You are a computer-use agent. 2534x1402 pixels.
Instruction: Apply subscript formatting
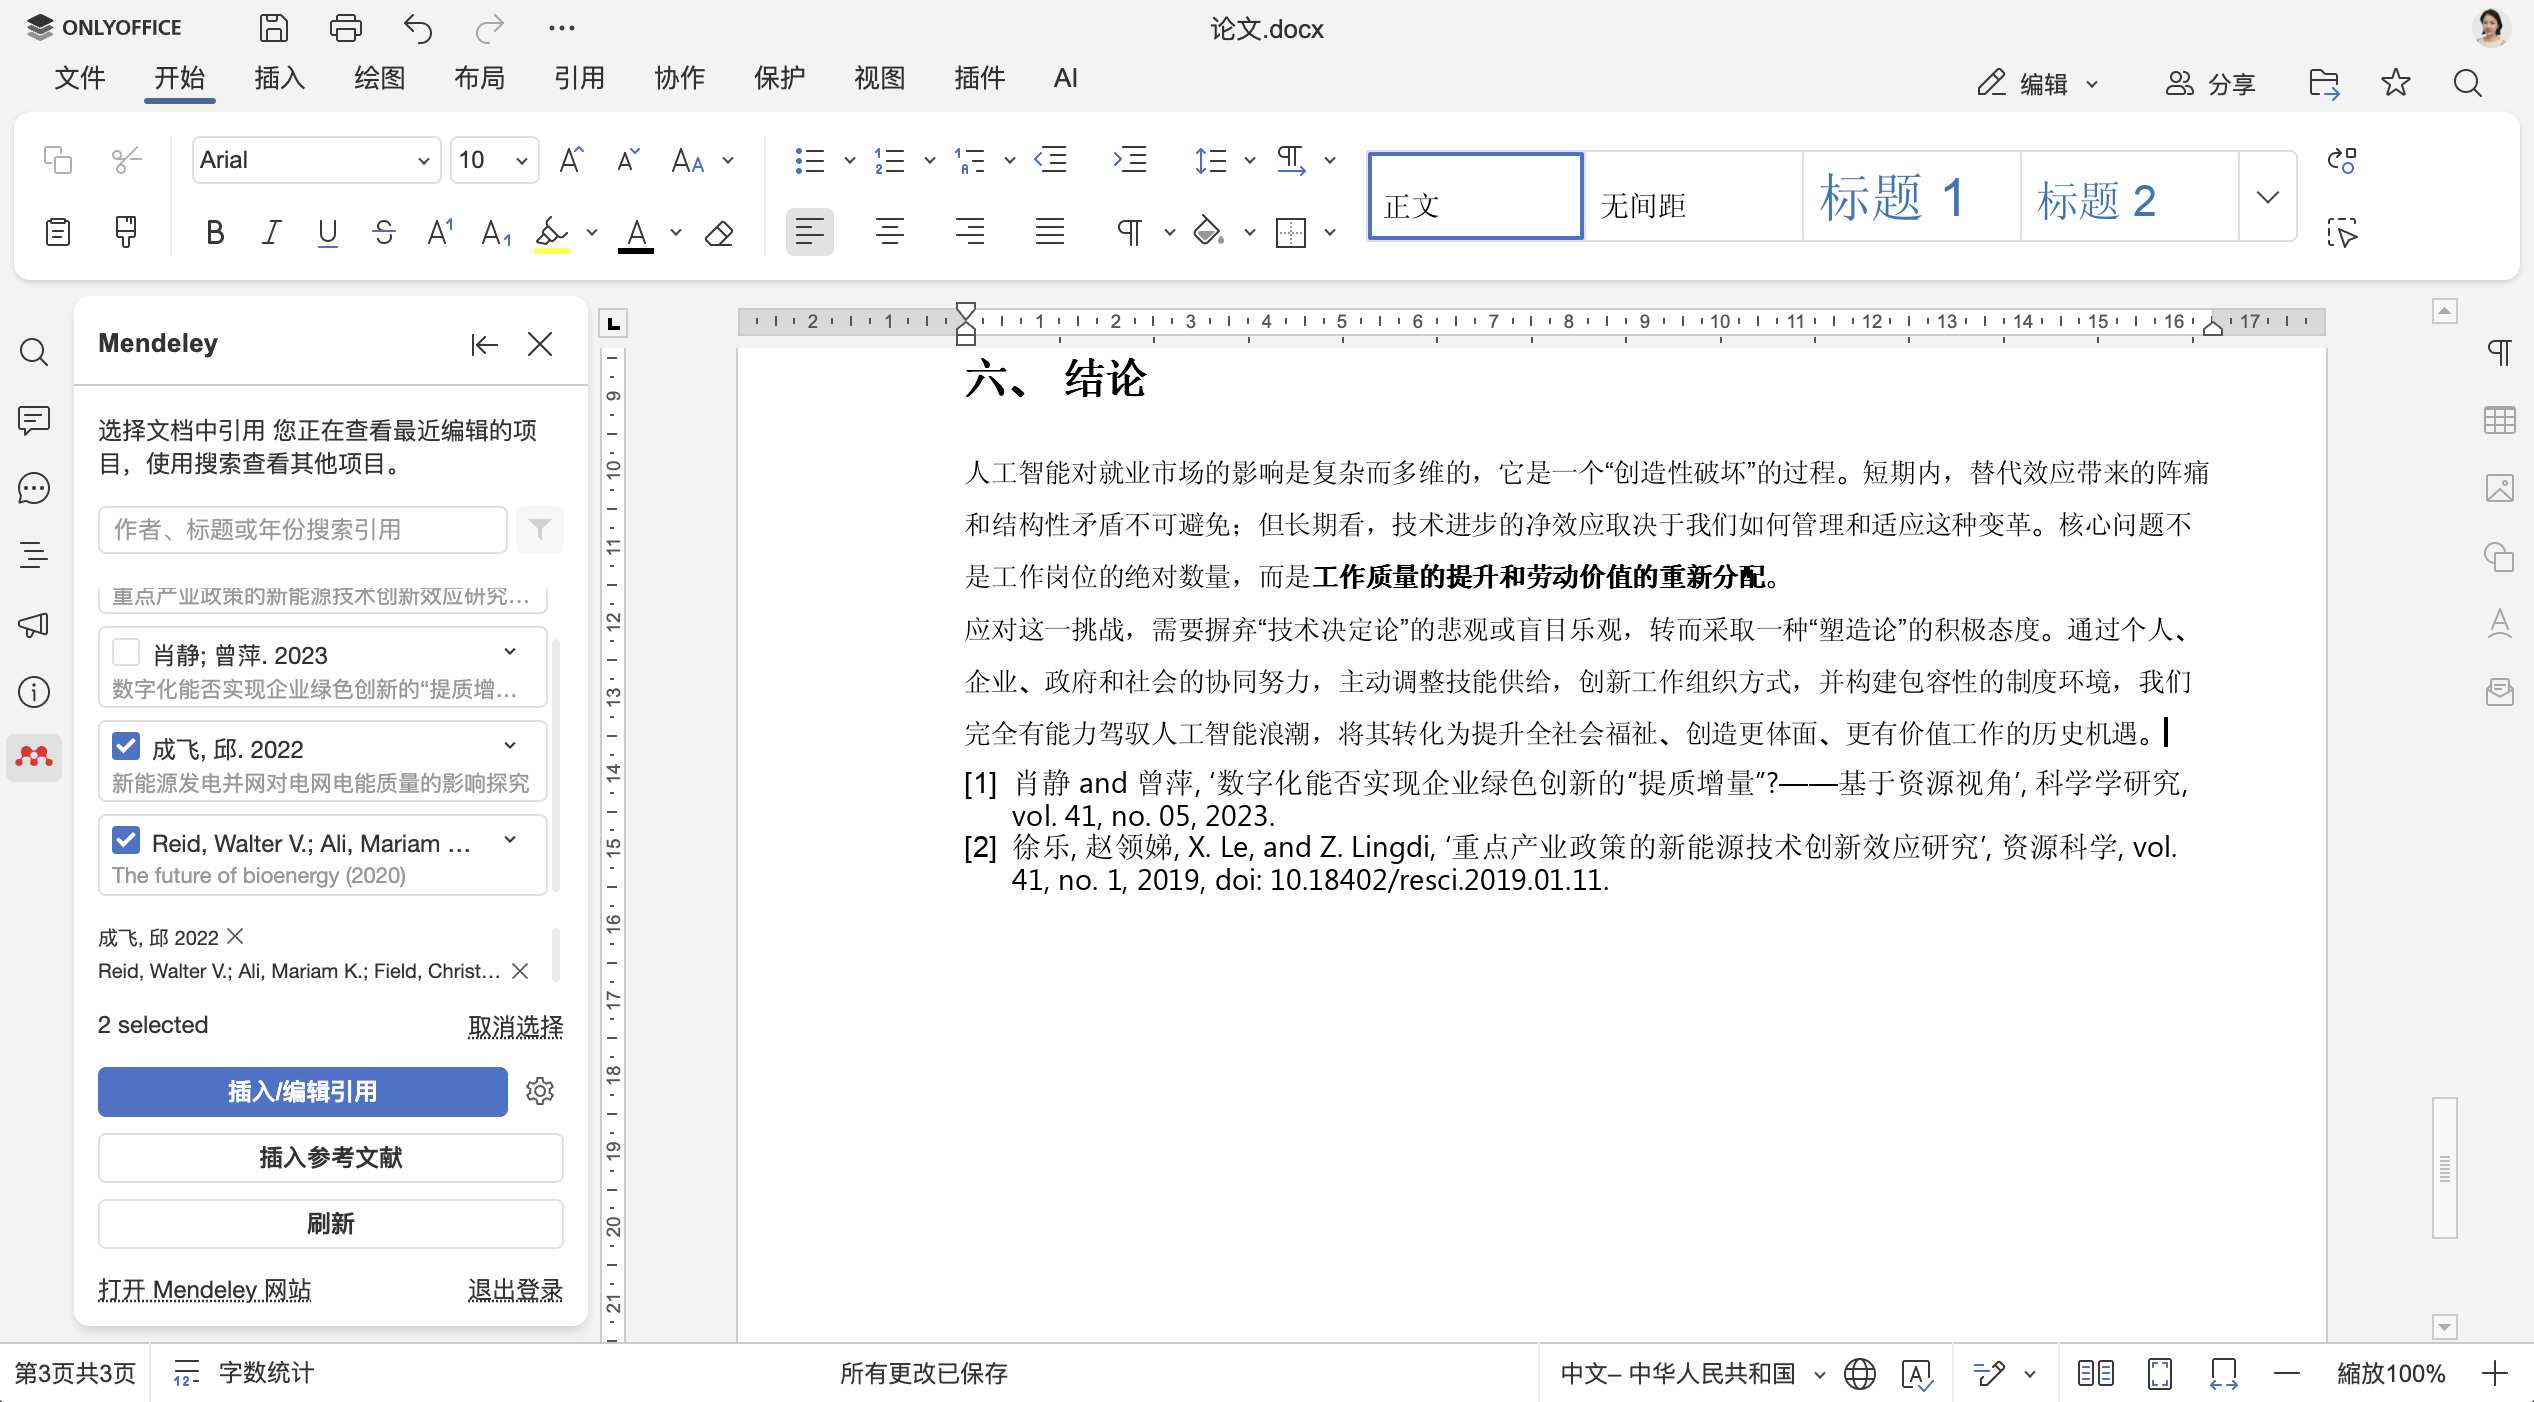[496, 233]
